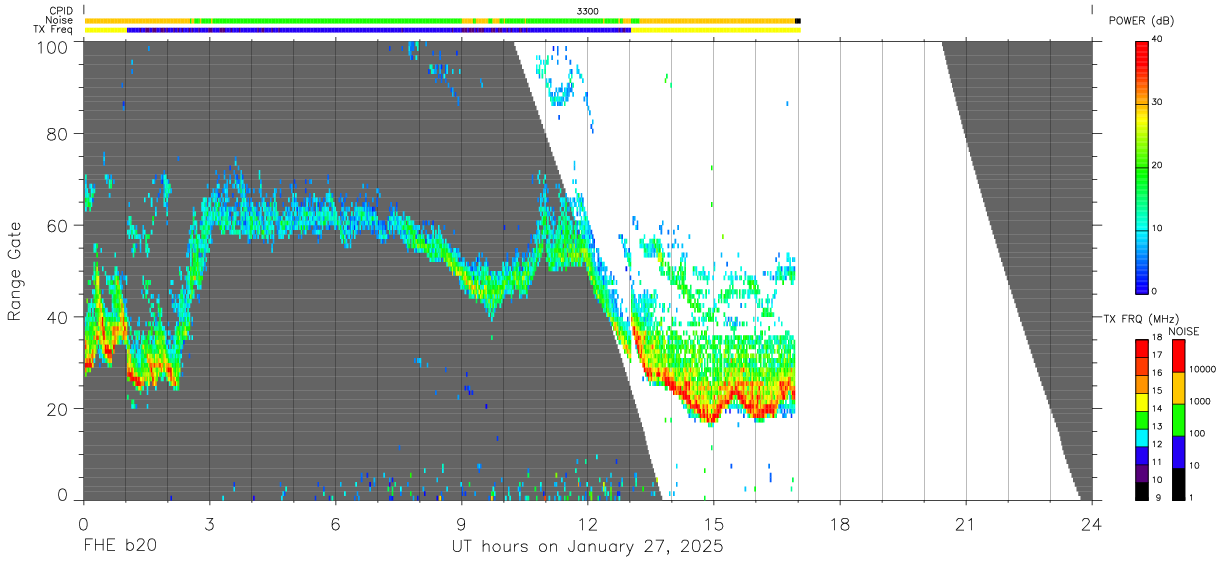Viewport: 1228px width, 567px height.
Task: Click the 100 tick on the Range Gate axis
Action: pos(54,47)
